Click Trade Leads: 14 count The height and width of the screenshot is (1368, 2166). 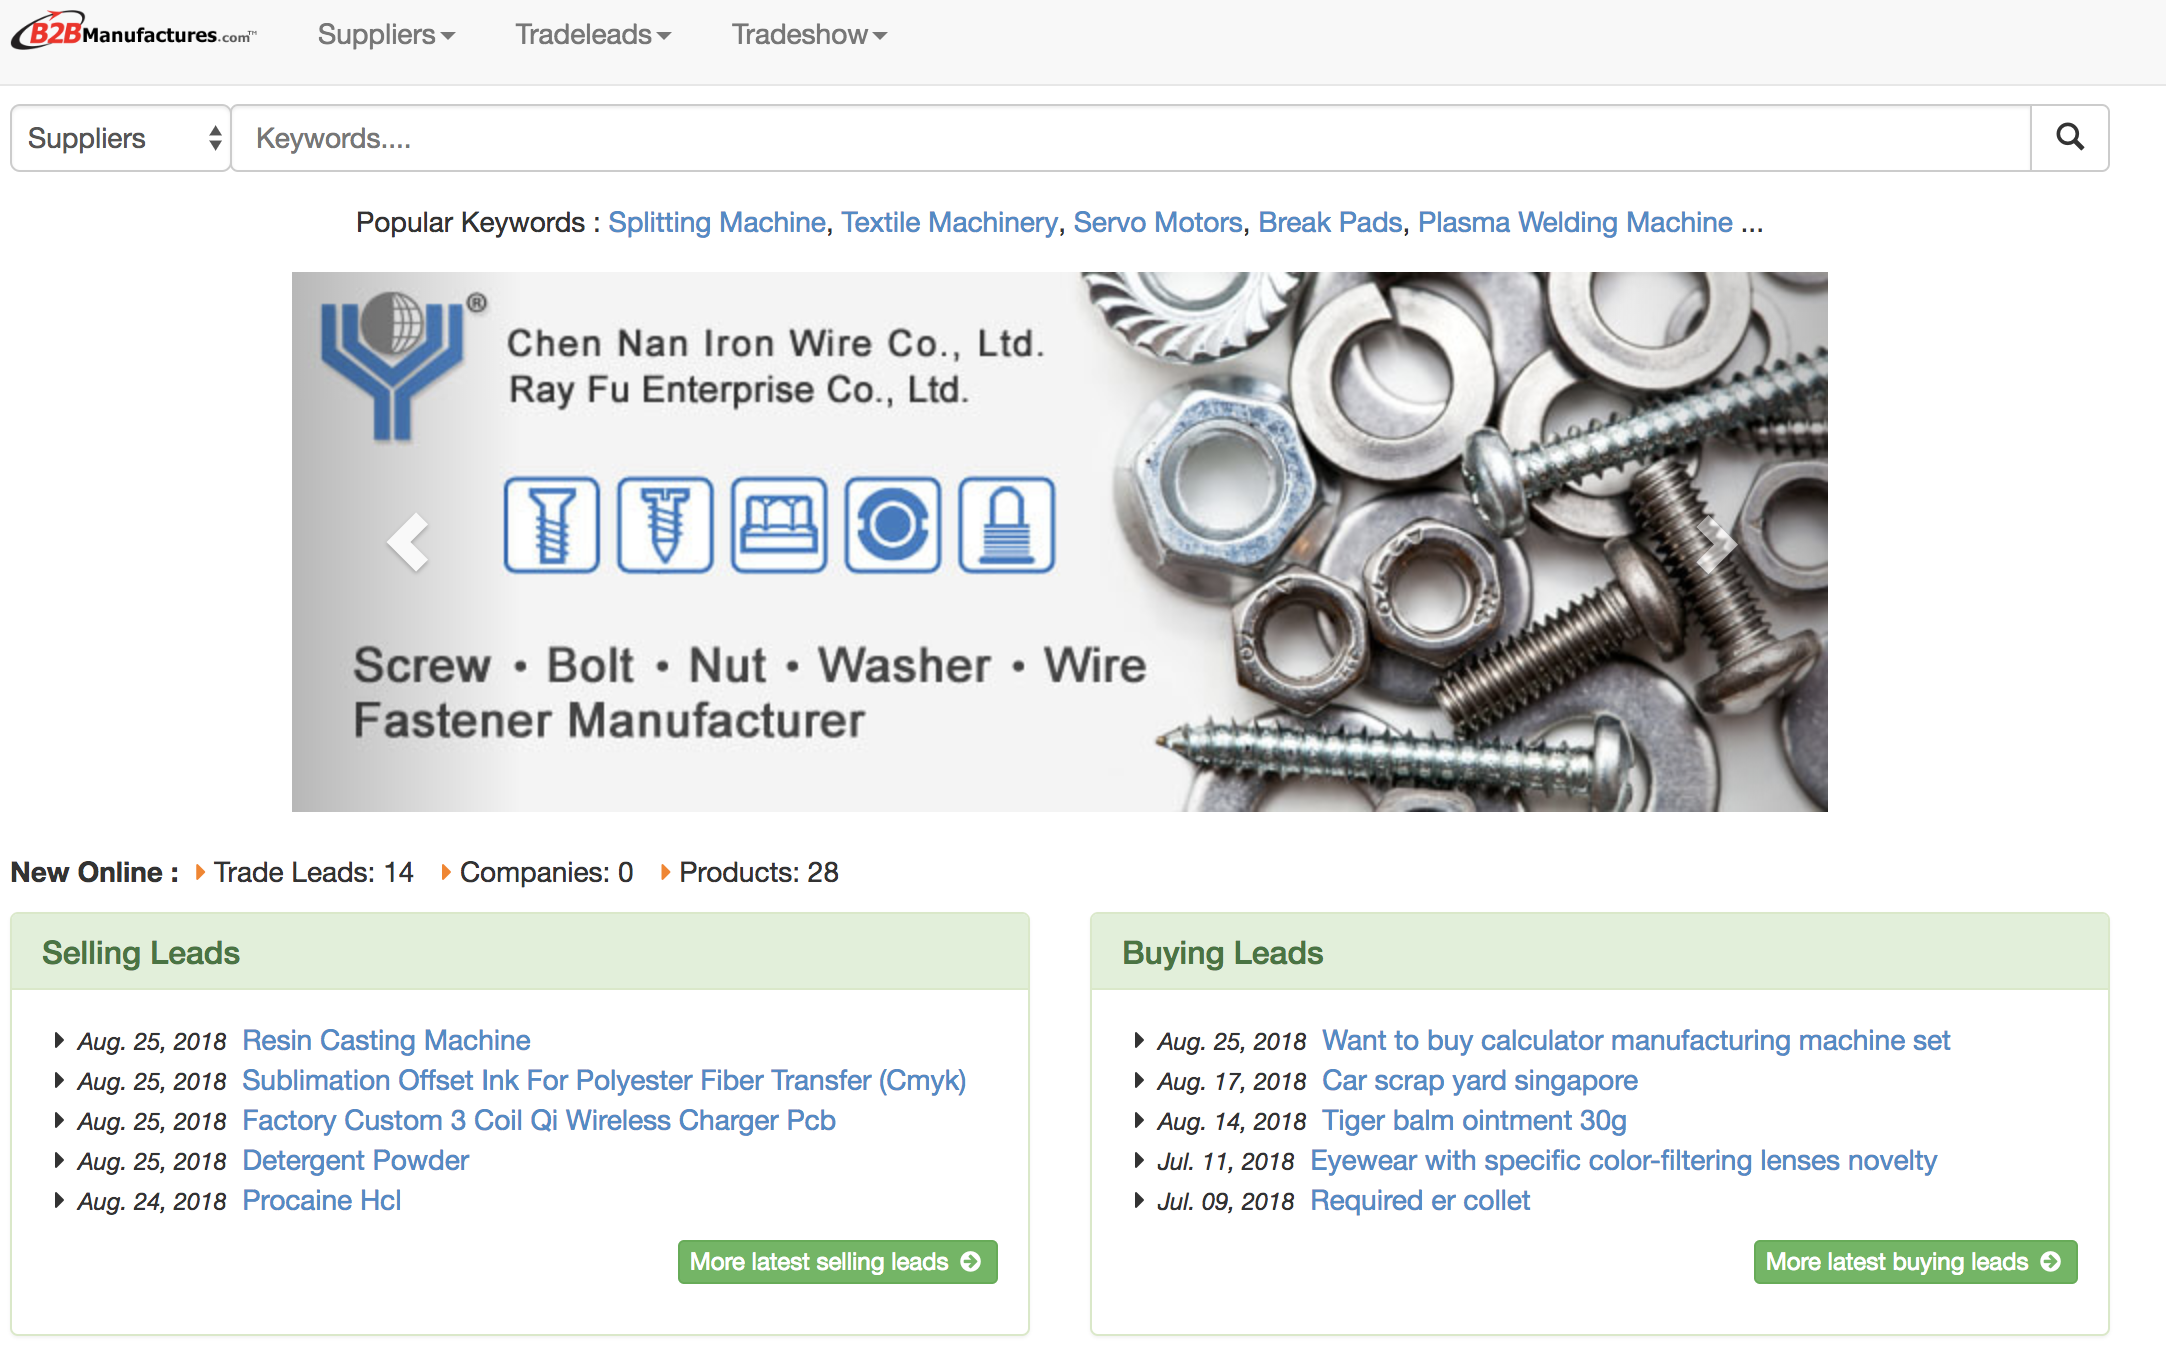313,872
